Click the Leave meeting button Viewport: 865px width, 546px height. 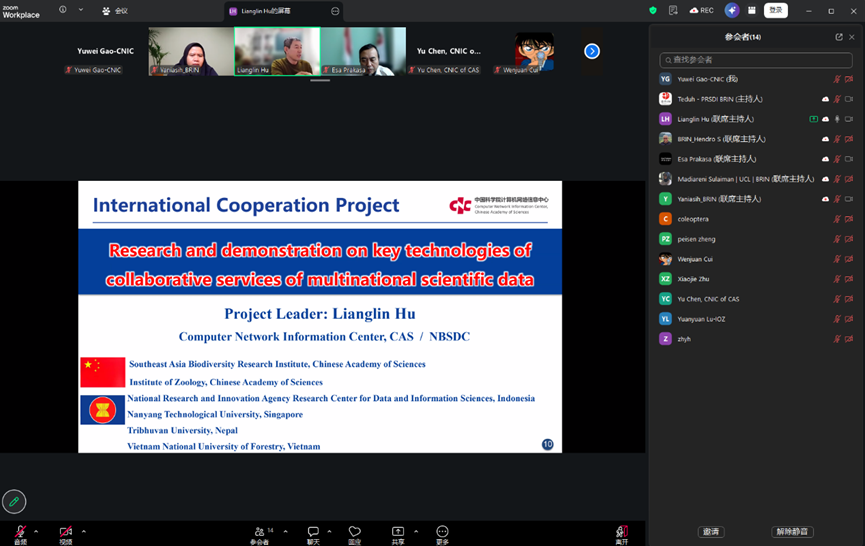tap(621, 532)
